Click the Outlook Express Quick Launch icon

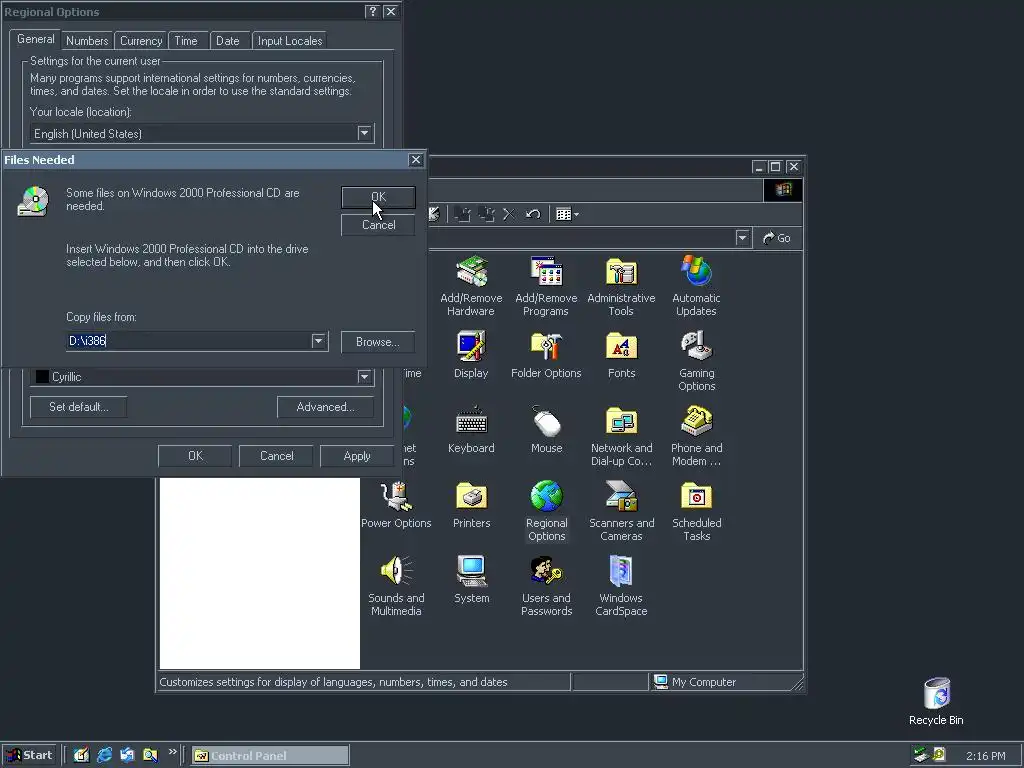[127, 755]
